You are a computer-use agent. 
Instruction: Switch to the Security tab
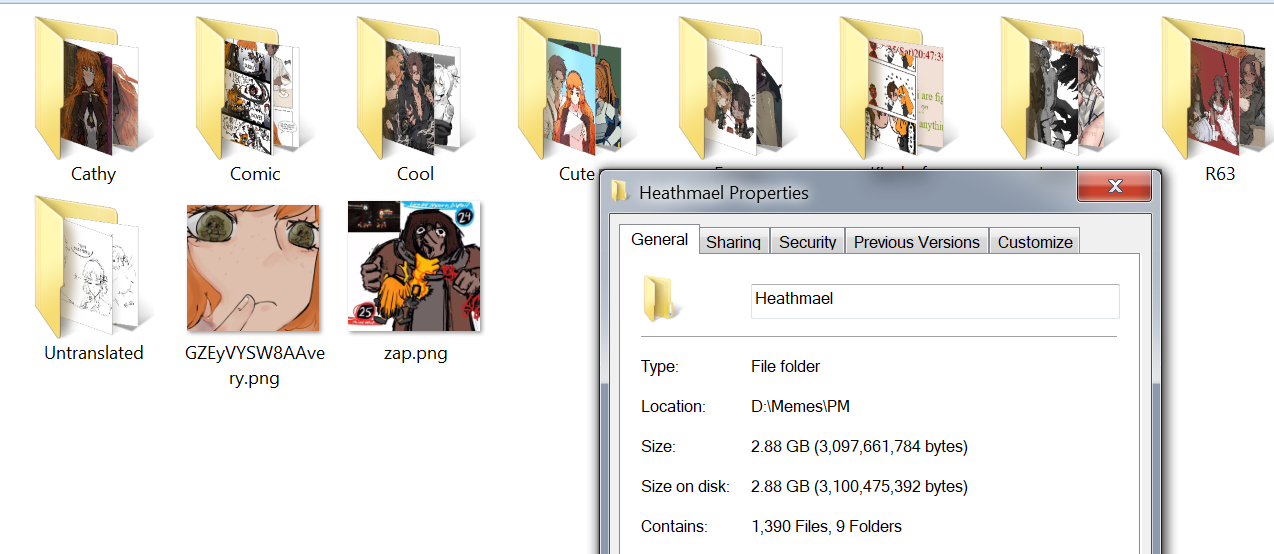807,242
